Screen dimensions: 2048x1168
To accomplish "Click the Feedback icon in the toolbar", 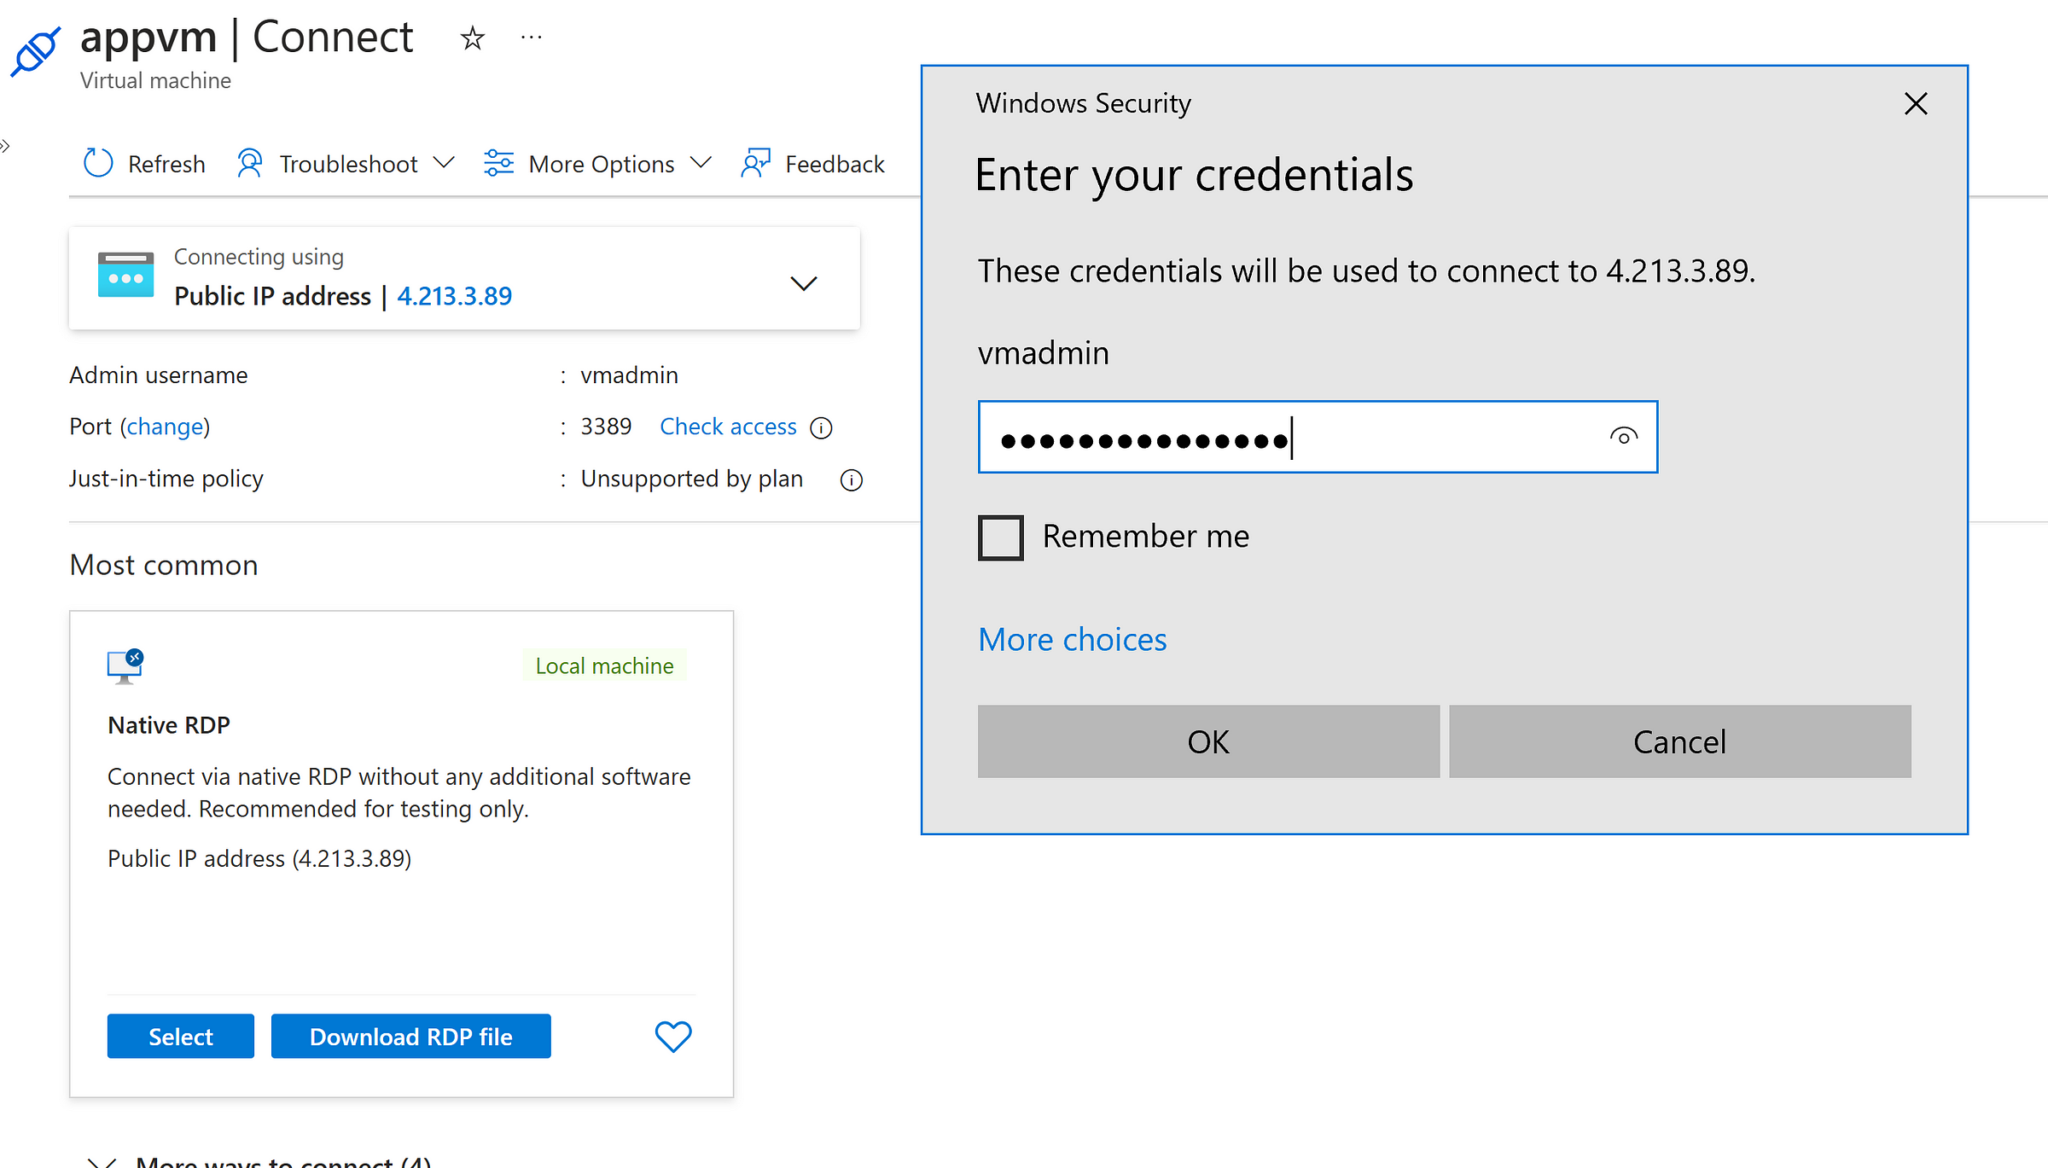I will pyautogui.click(x=754, y=162).
